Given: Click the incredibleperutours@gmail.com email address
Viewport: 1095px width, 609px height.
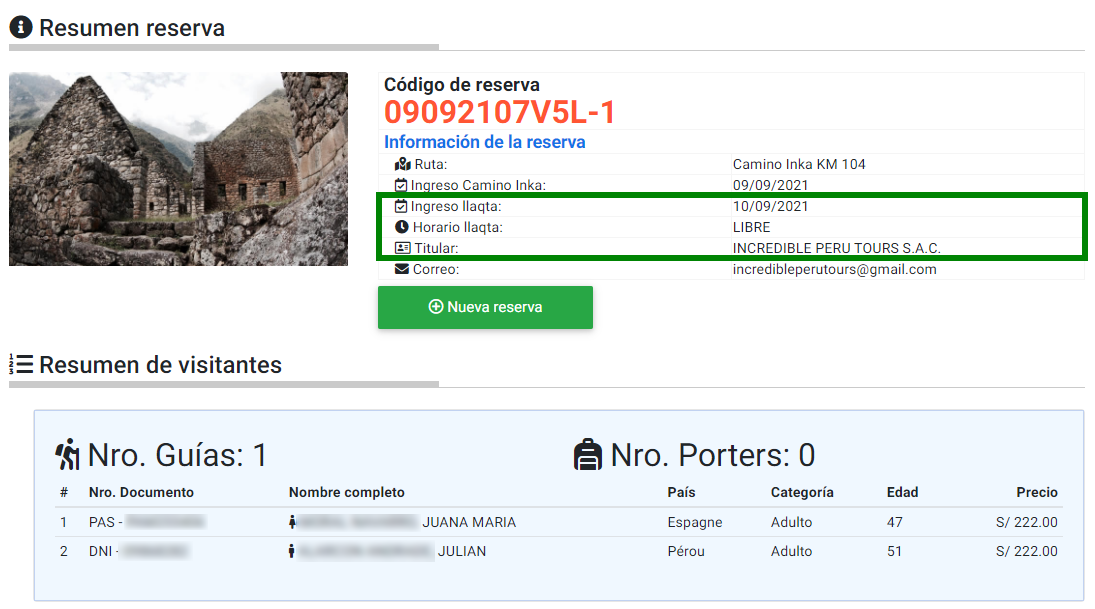Looking at the screenshot, I should coord(834,269).
